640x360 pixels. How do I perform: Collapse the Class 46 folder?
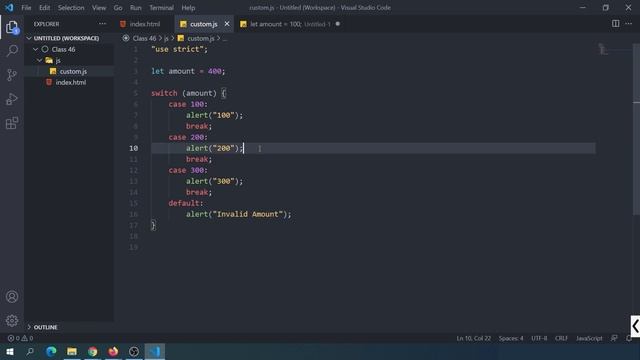pyautogui.click(x=36, y=49)
